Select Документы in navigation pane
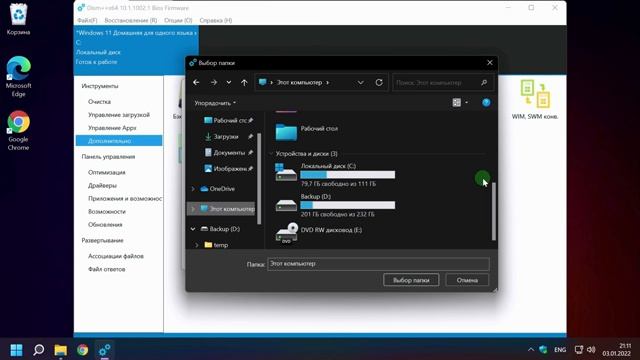 coord(229,152)
